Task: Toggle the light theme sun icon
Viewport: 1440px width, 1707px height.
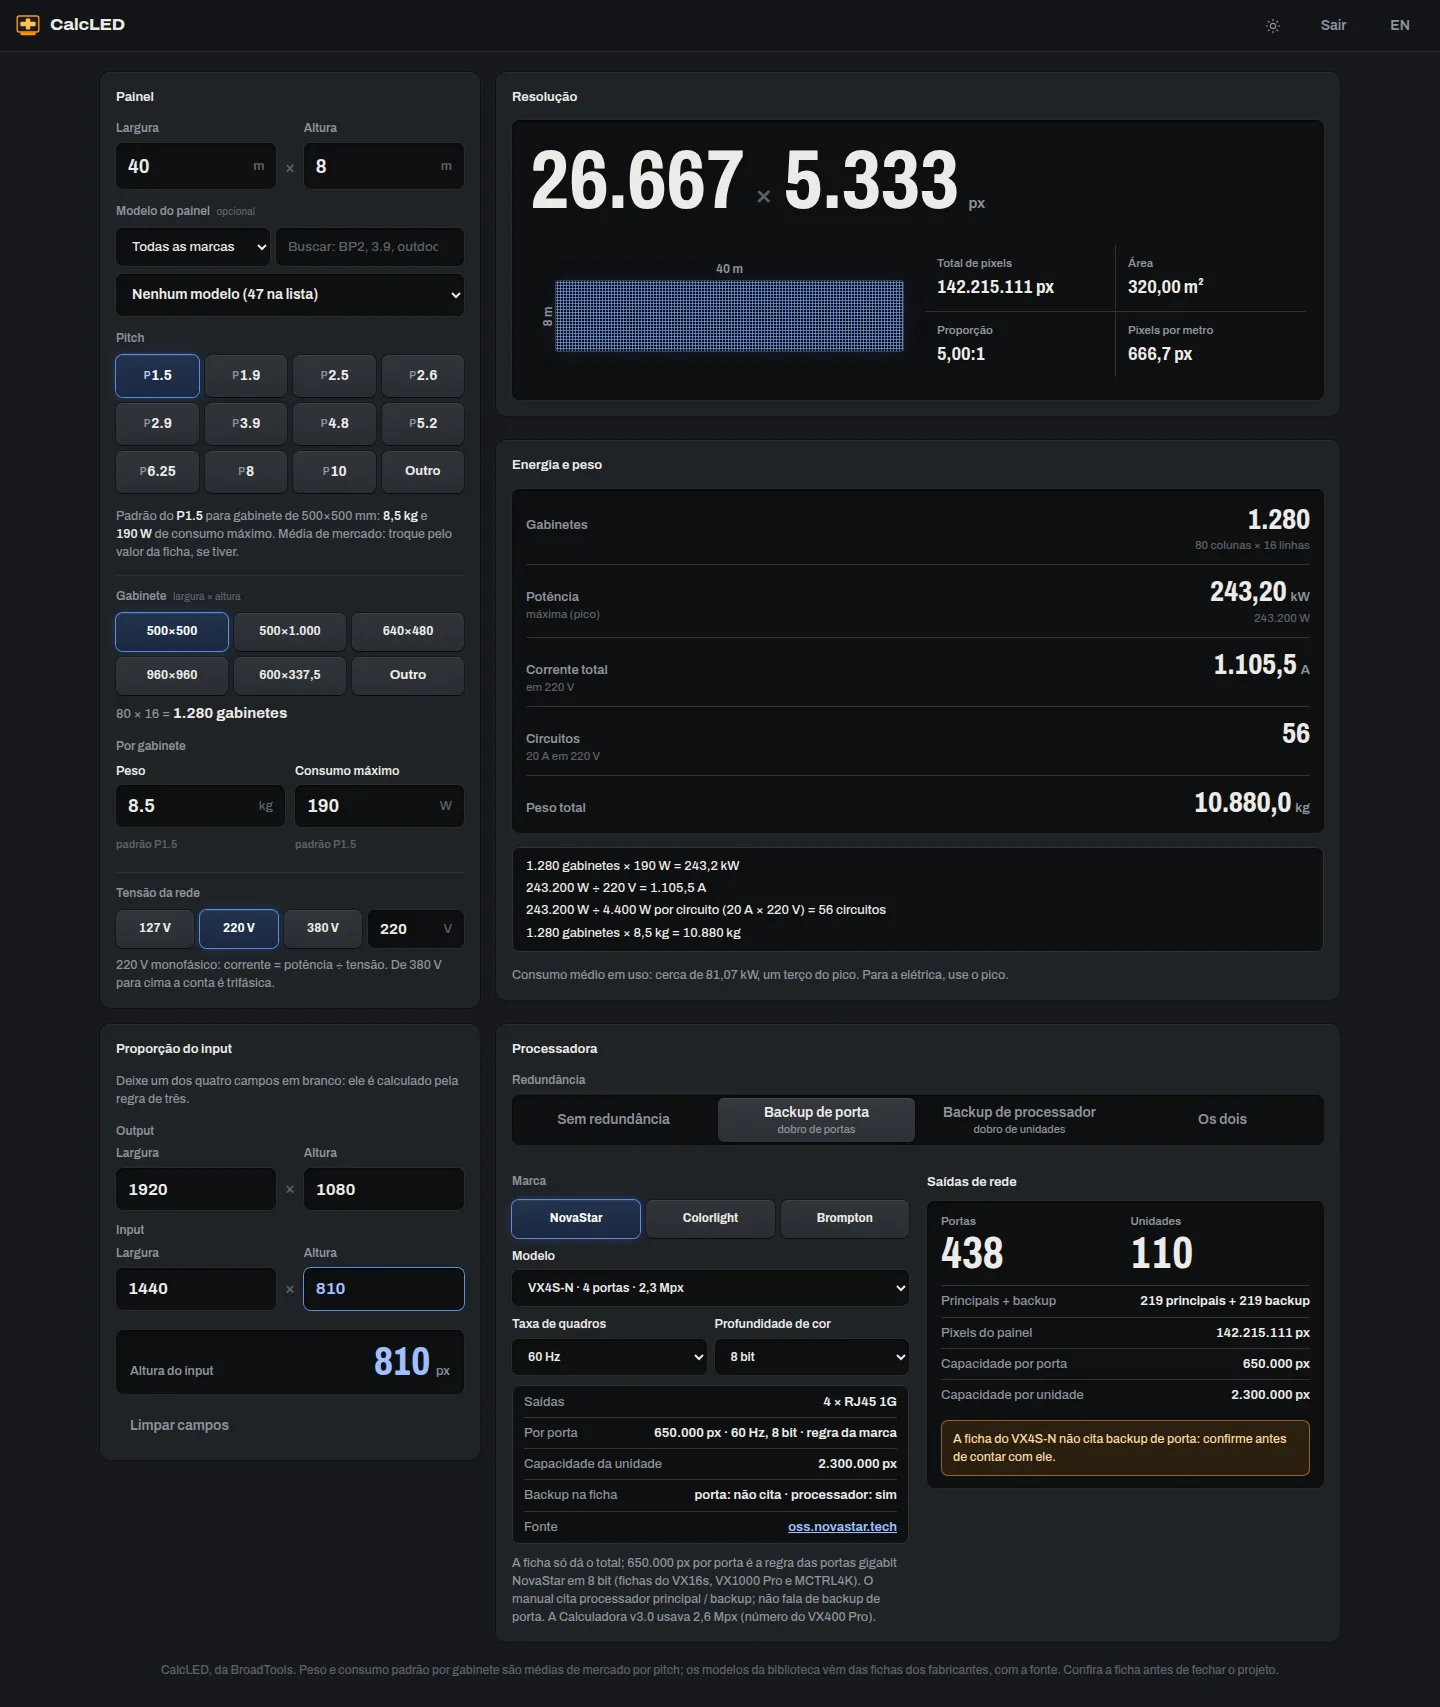Action: click(1273, 26)
